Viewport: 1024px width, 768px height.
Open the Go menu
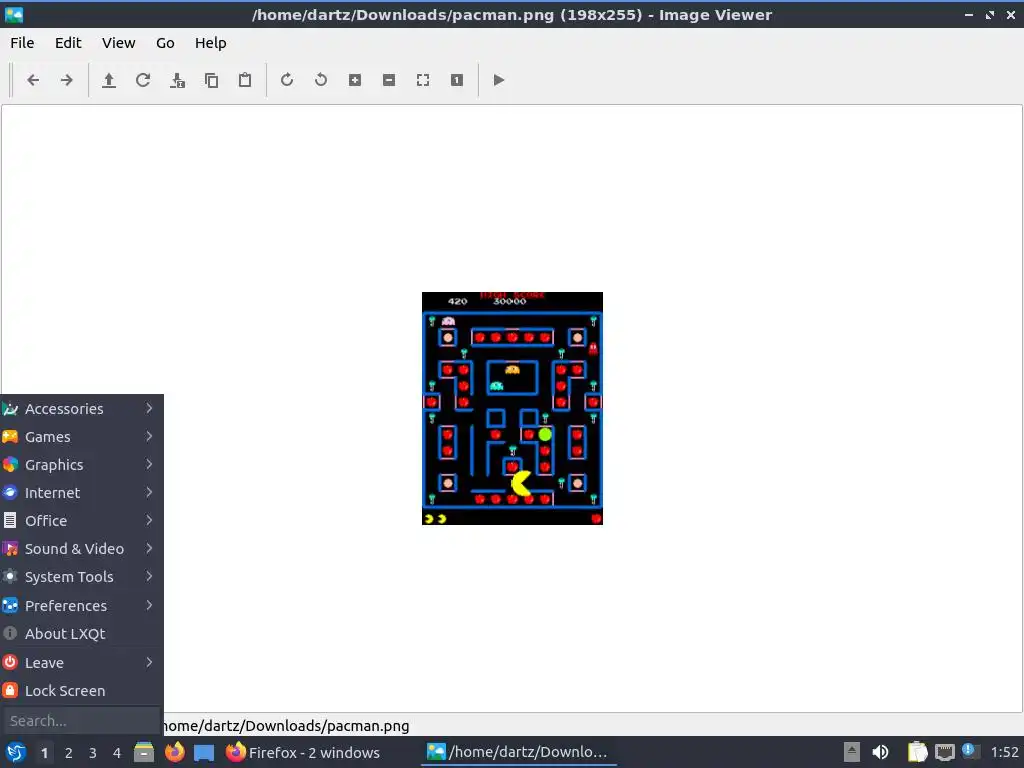pyautogui.click(x=165, y=43)
